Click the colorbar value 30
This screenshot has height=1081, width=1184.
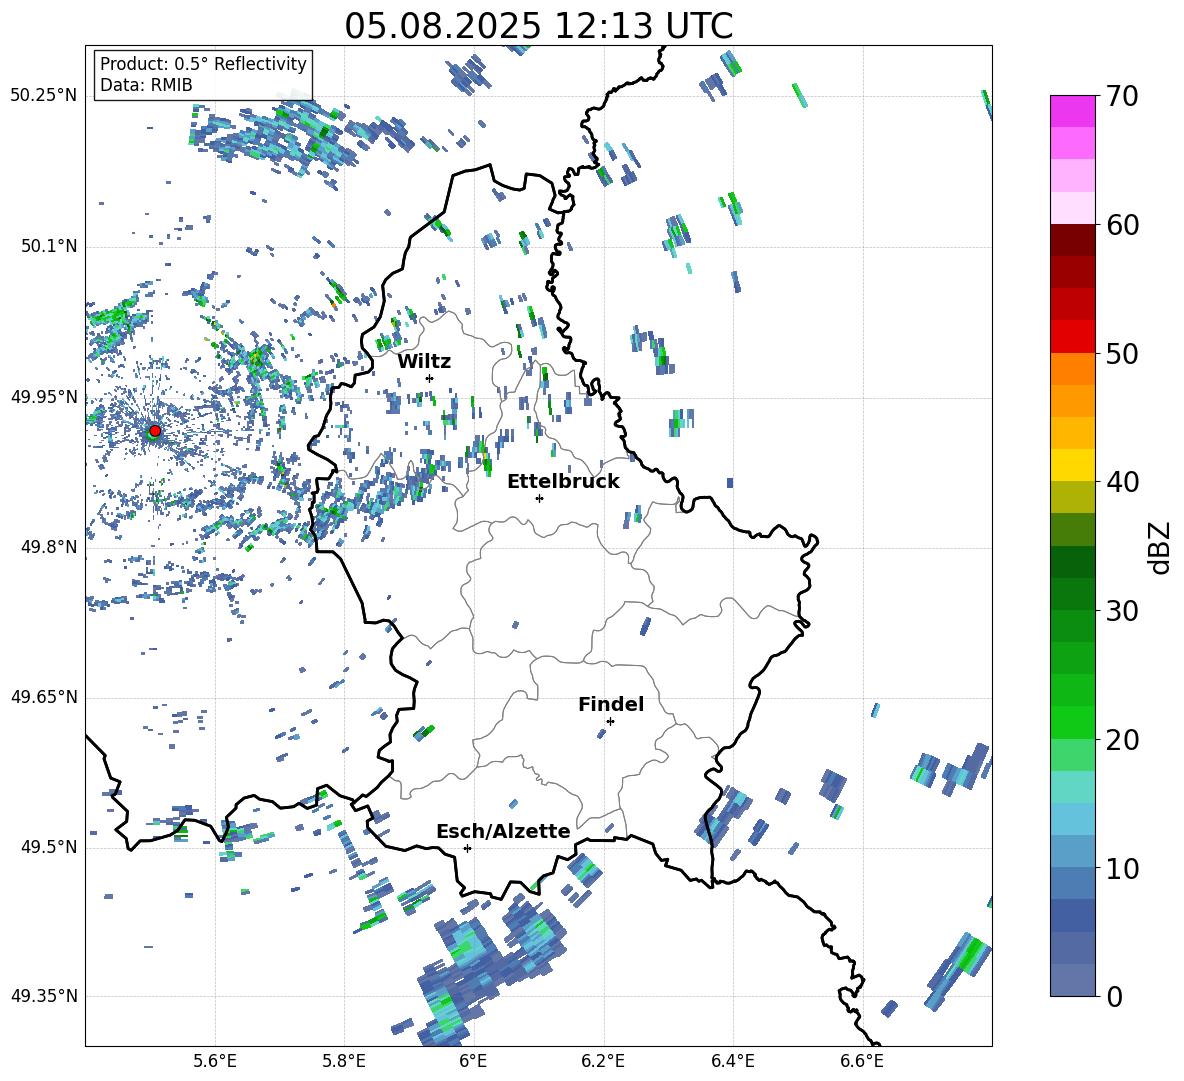(x=1122, y=611)
